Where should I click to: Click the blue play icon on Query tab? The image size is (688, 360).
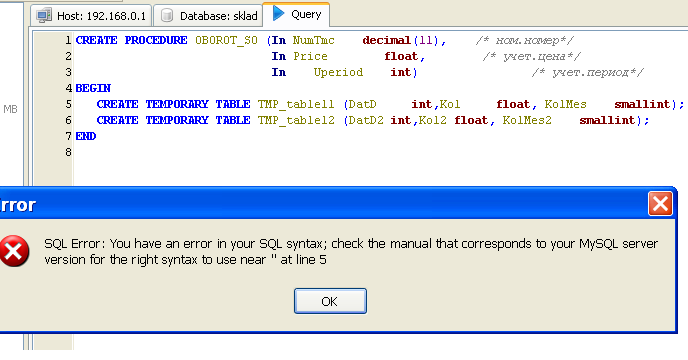[278, 13]
